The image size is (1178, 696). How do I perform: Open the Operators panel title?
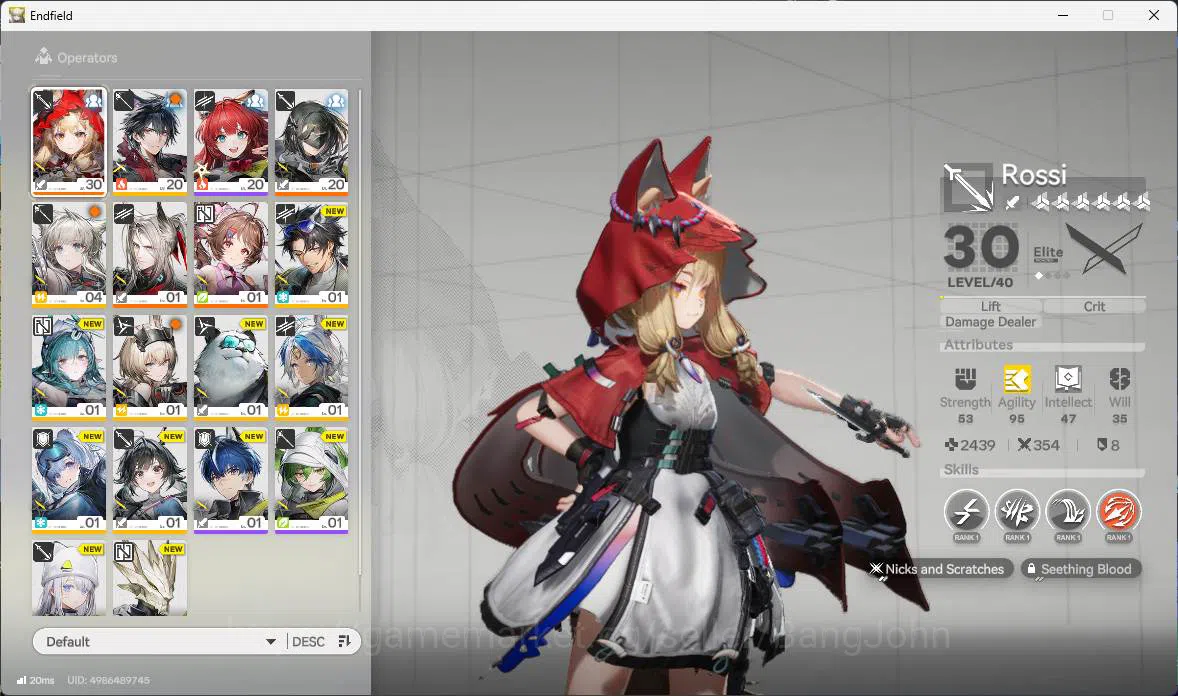click(87, 58)
